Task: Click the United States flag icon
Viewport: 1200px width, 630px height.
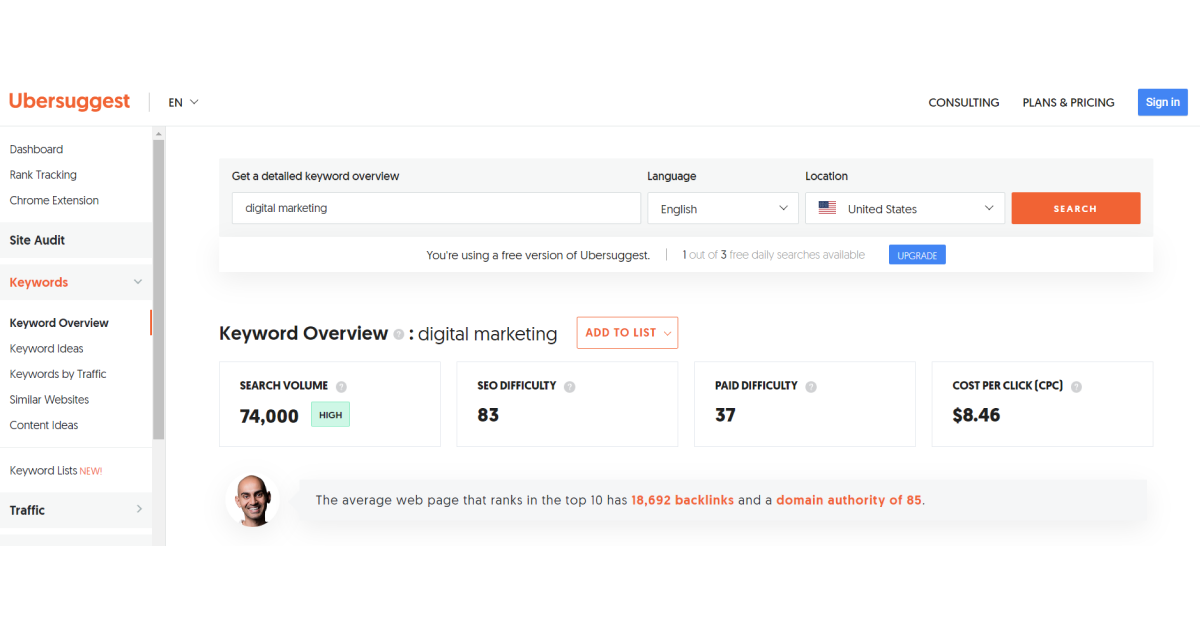Action: point(827,208)
